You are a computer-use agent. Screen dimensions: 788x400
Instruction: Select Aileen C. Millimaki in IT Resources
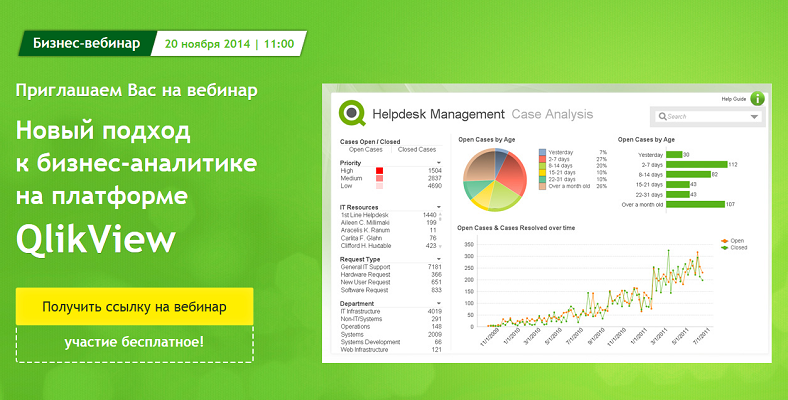click(x=388, y=223)
